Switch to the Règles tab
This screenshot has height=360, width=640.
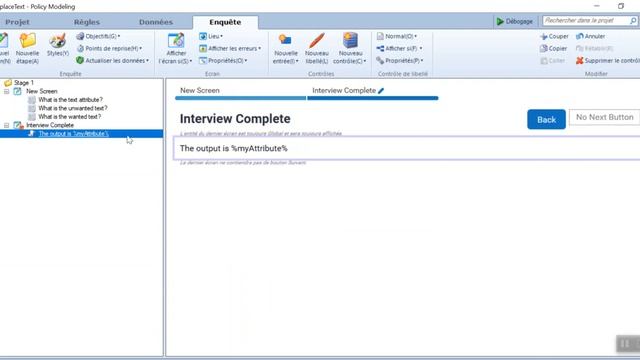[87, 22]
